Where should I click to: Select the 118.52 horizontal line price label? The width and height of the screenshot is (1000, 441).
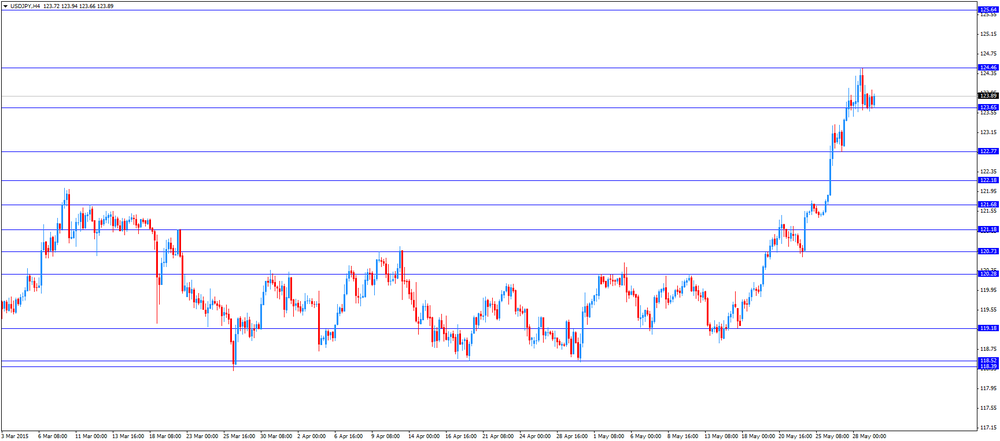988,361
